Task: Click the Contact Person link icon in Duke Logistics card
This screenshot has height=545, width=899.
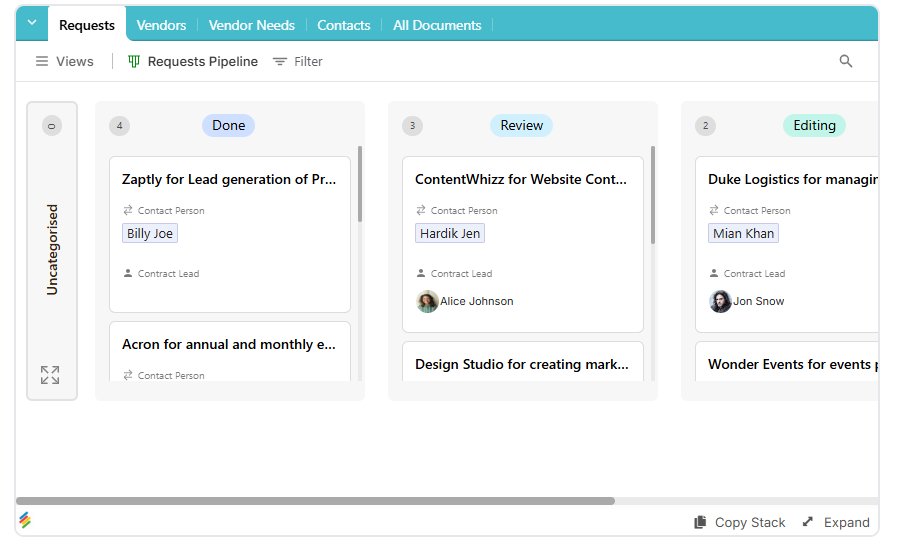Action: click(x=714, y=210)
